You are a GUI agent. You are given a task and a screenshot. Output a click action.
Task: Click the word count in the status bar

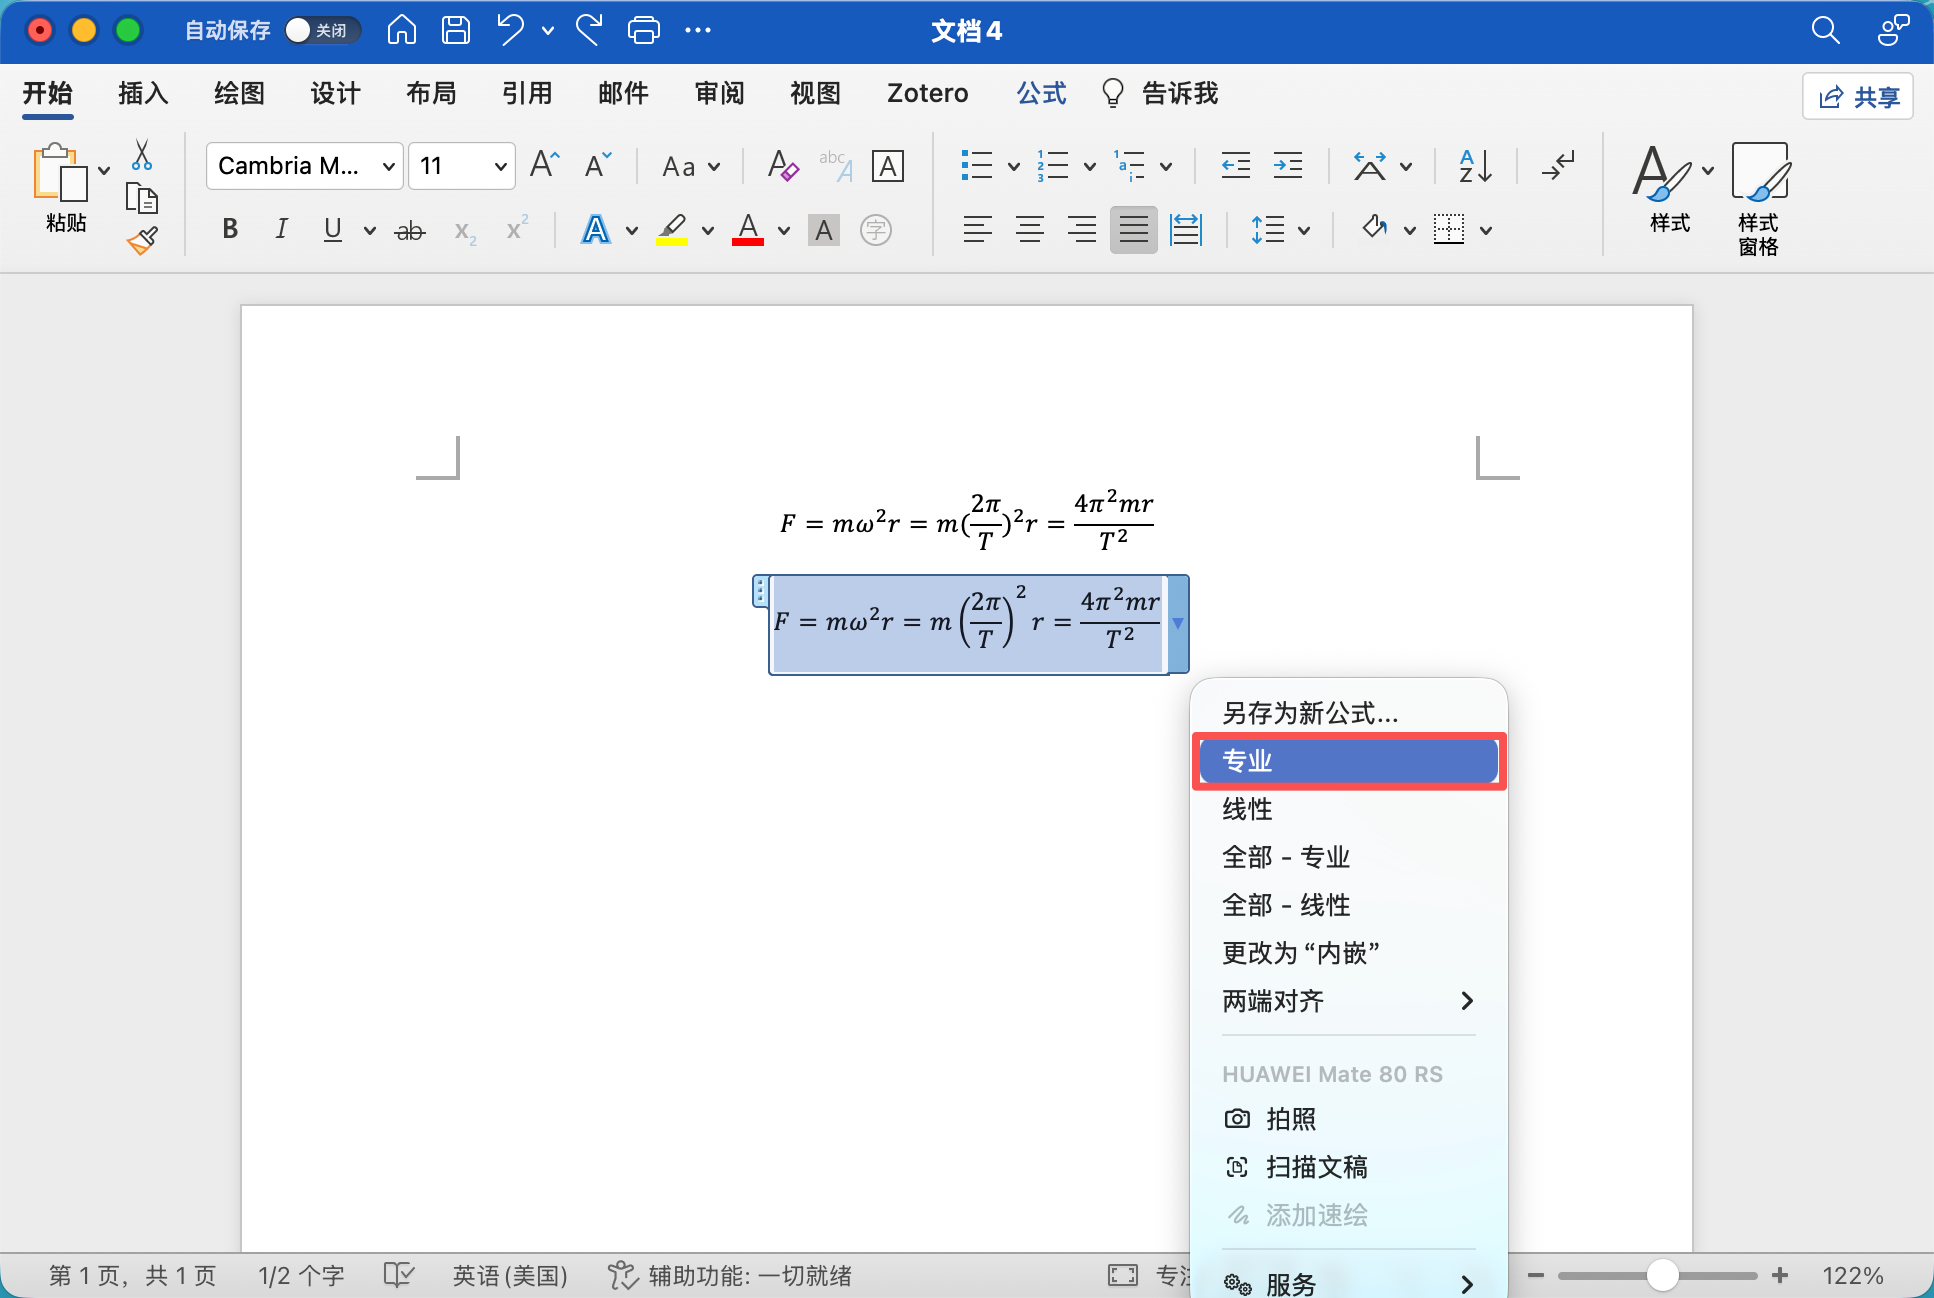pos(299,1275)
